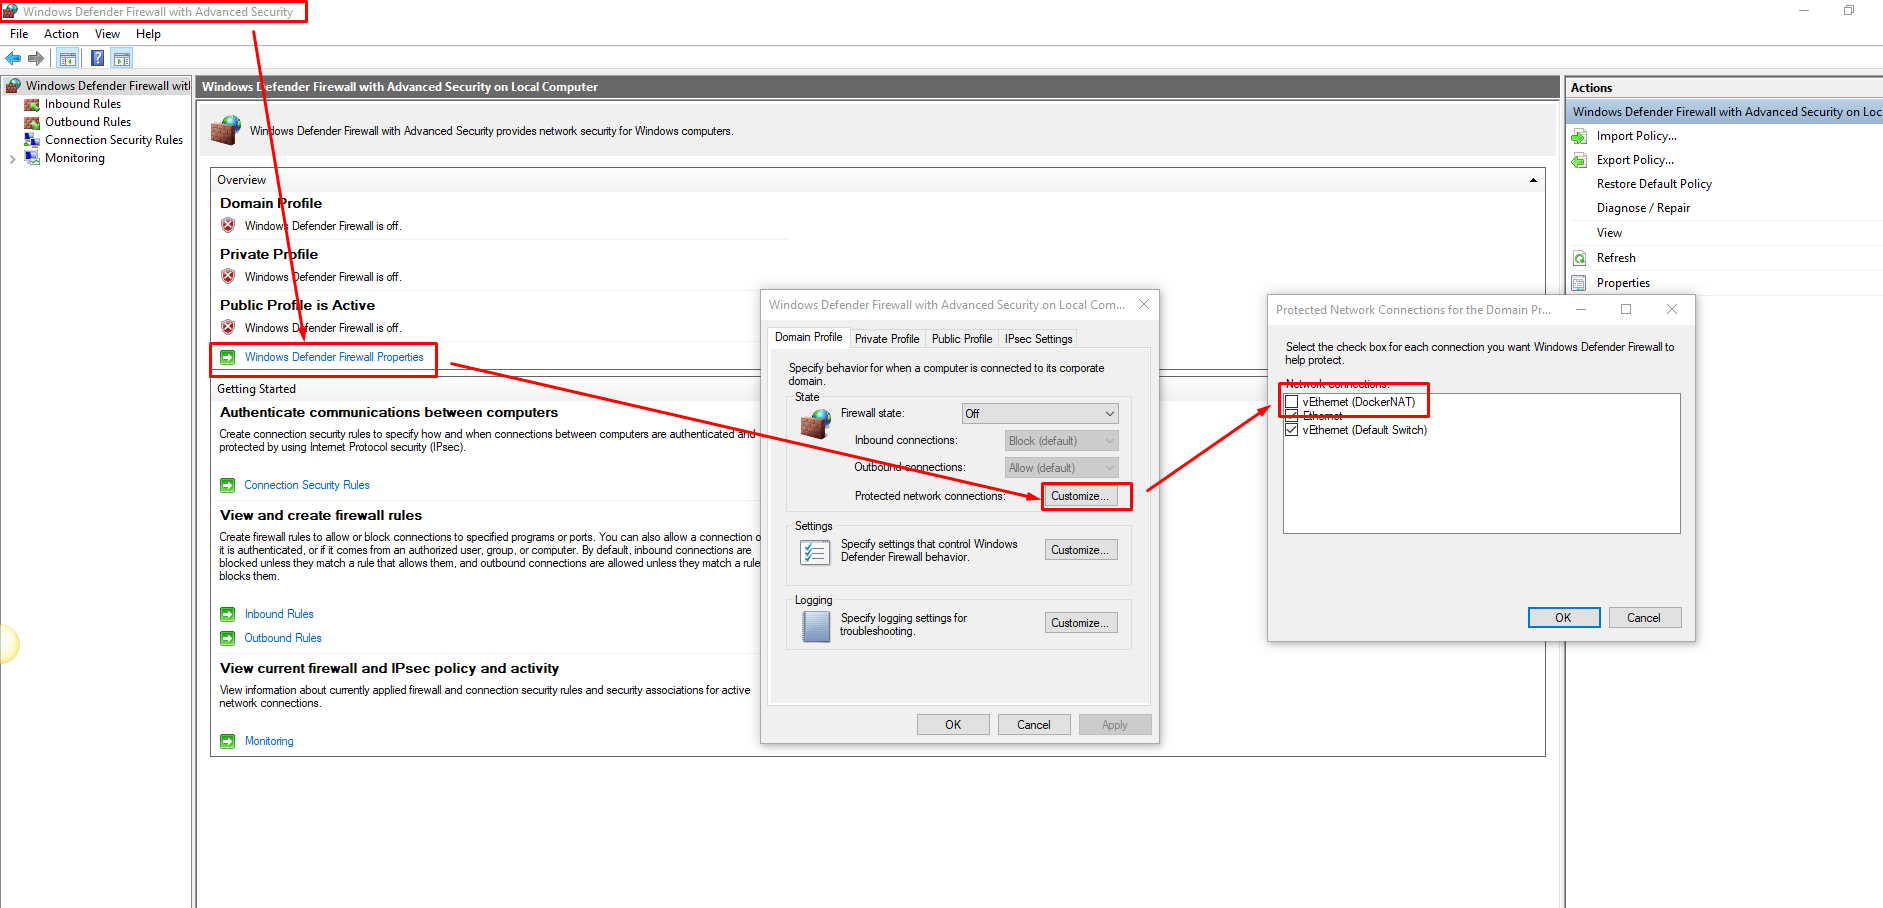Click the green arrow icon beside Monitoring link
The height and width of the screenshot is (908, 1883).
(x=228, y=741)
